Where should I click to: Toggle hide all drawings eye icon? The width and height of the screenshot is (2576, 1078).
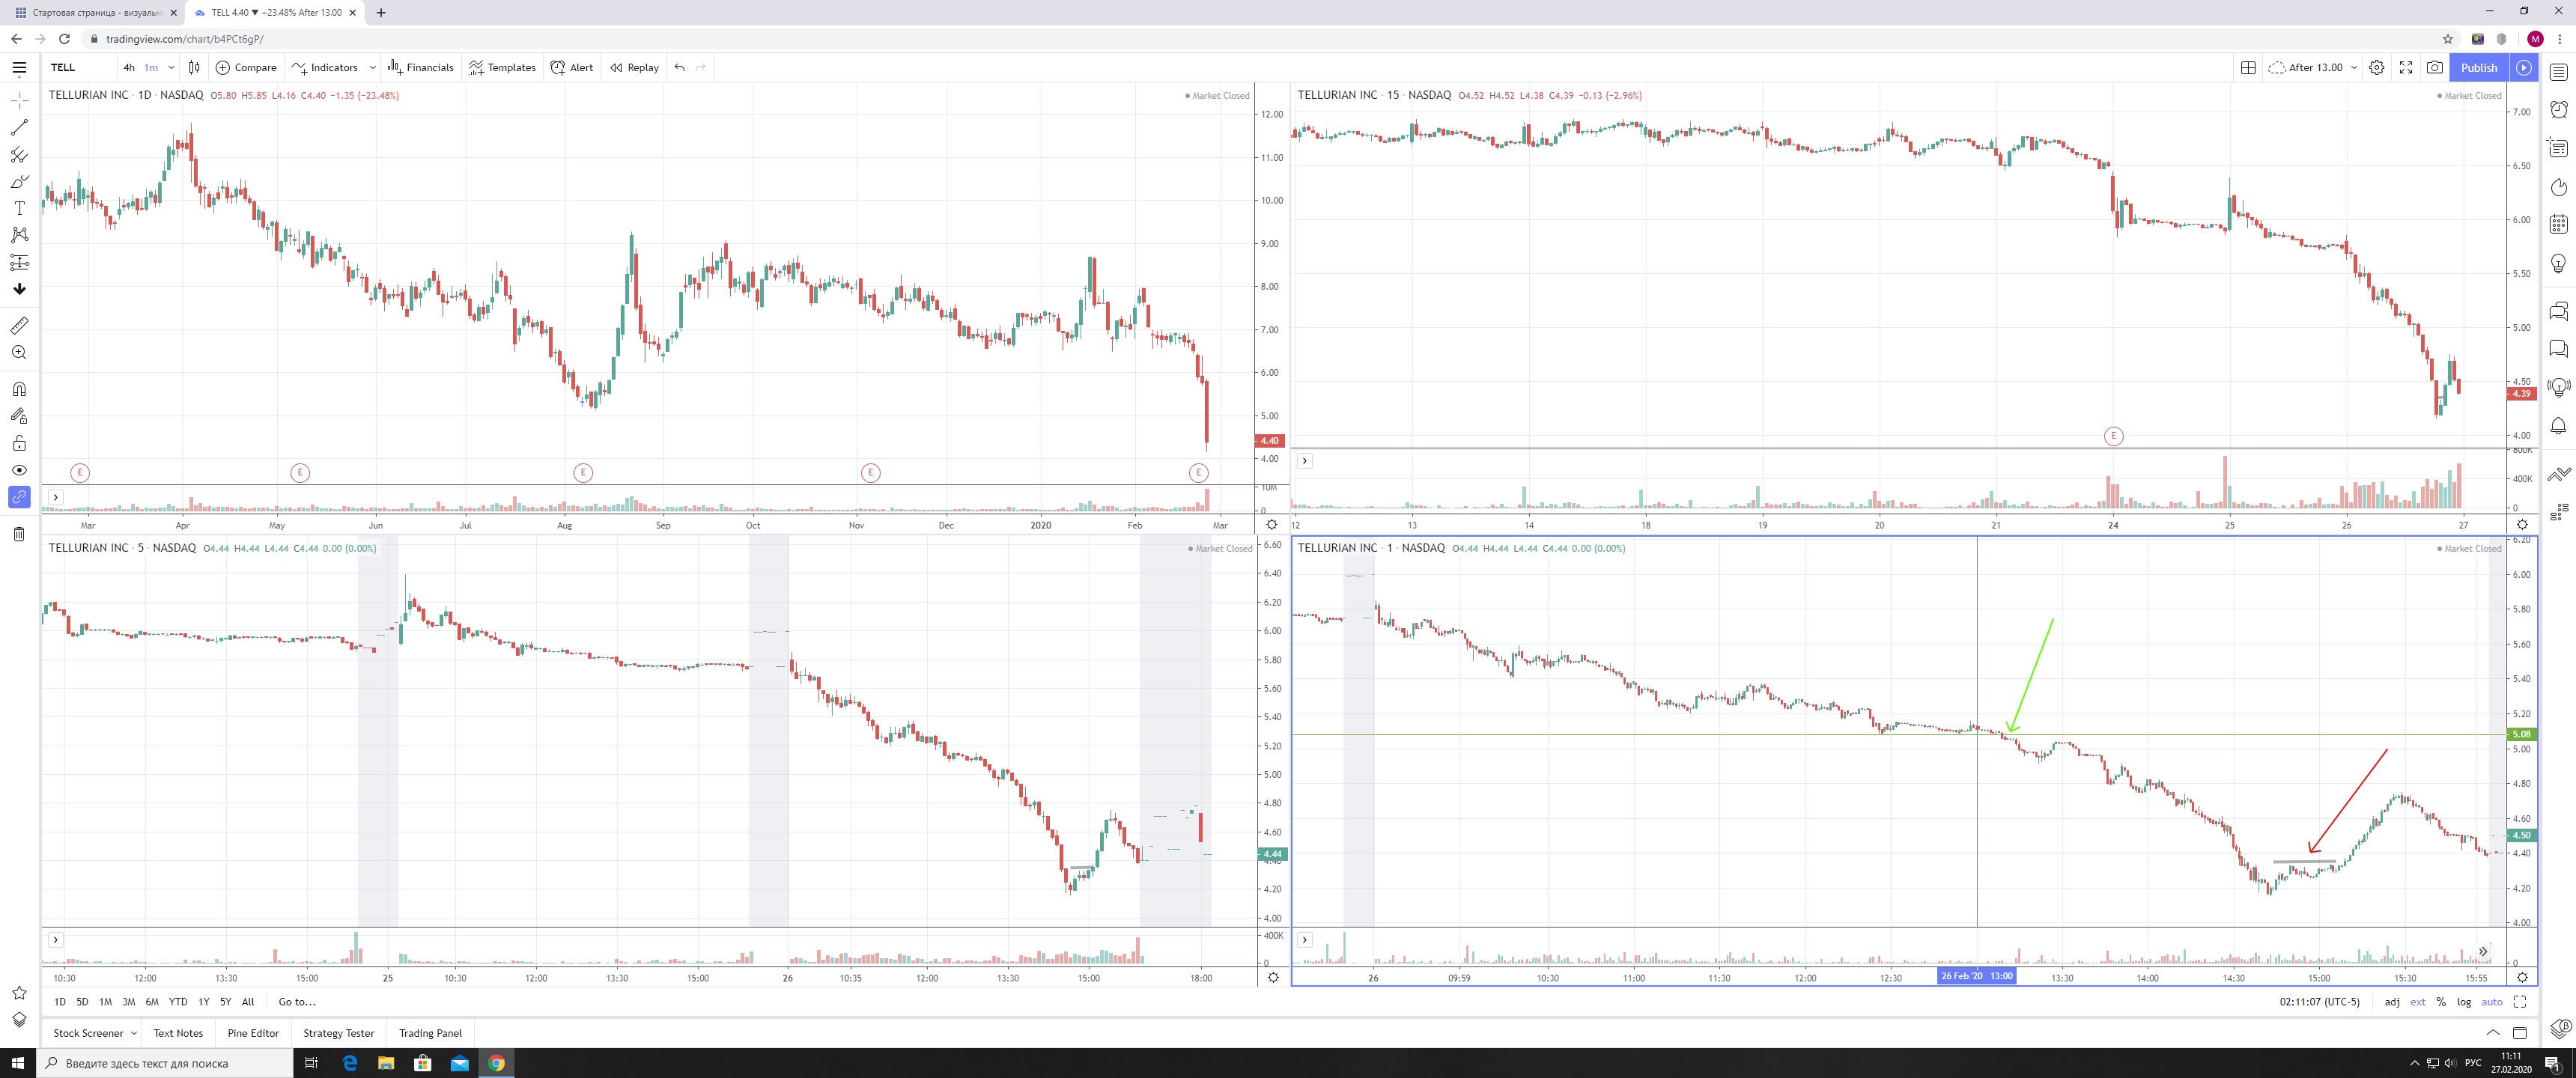pos(19,470)
